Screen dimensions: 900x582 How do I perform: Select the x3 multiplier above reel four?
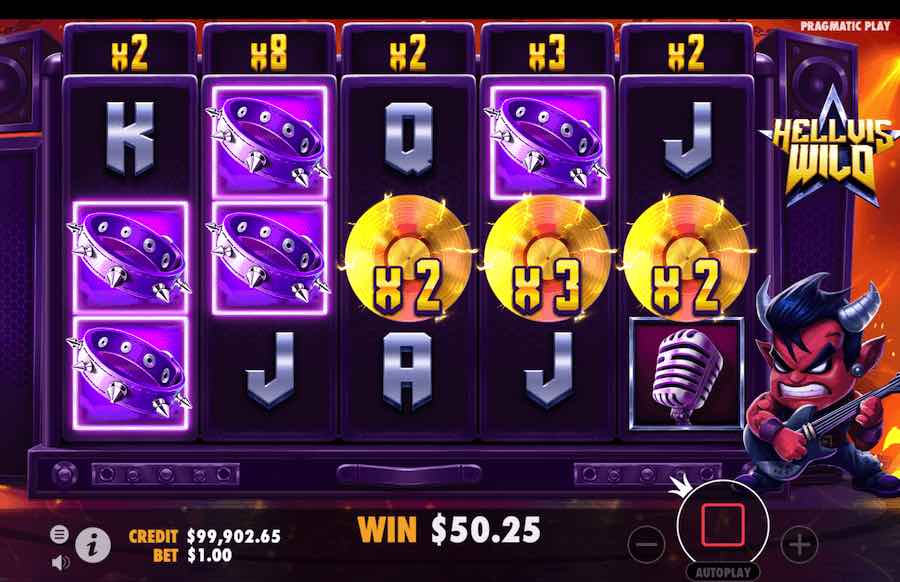547,53
